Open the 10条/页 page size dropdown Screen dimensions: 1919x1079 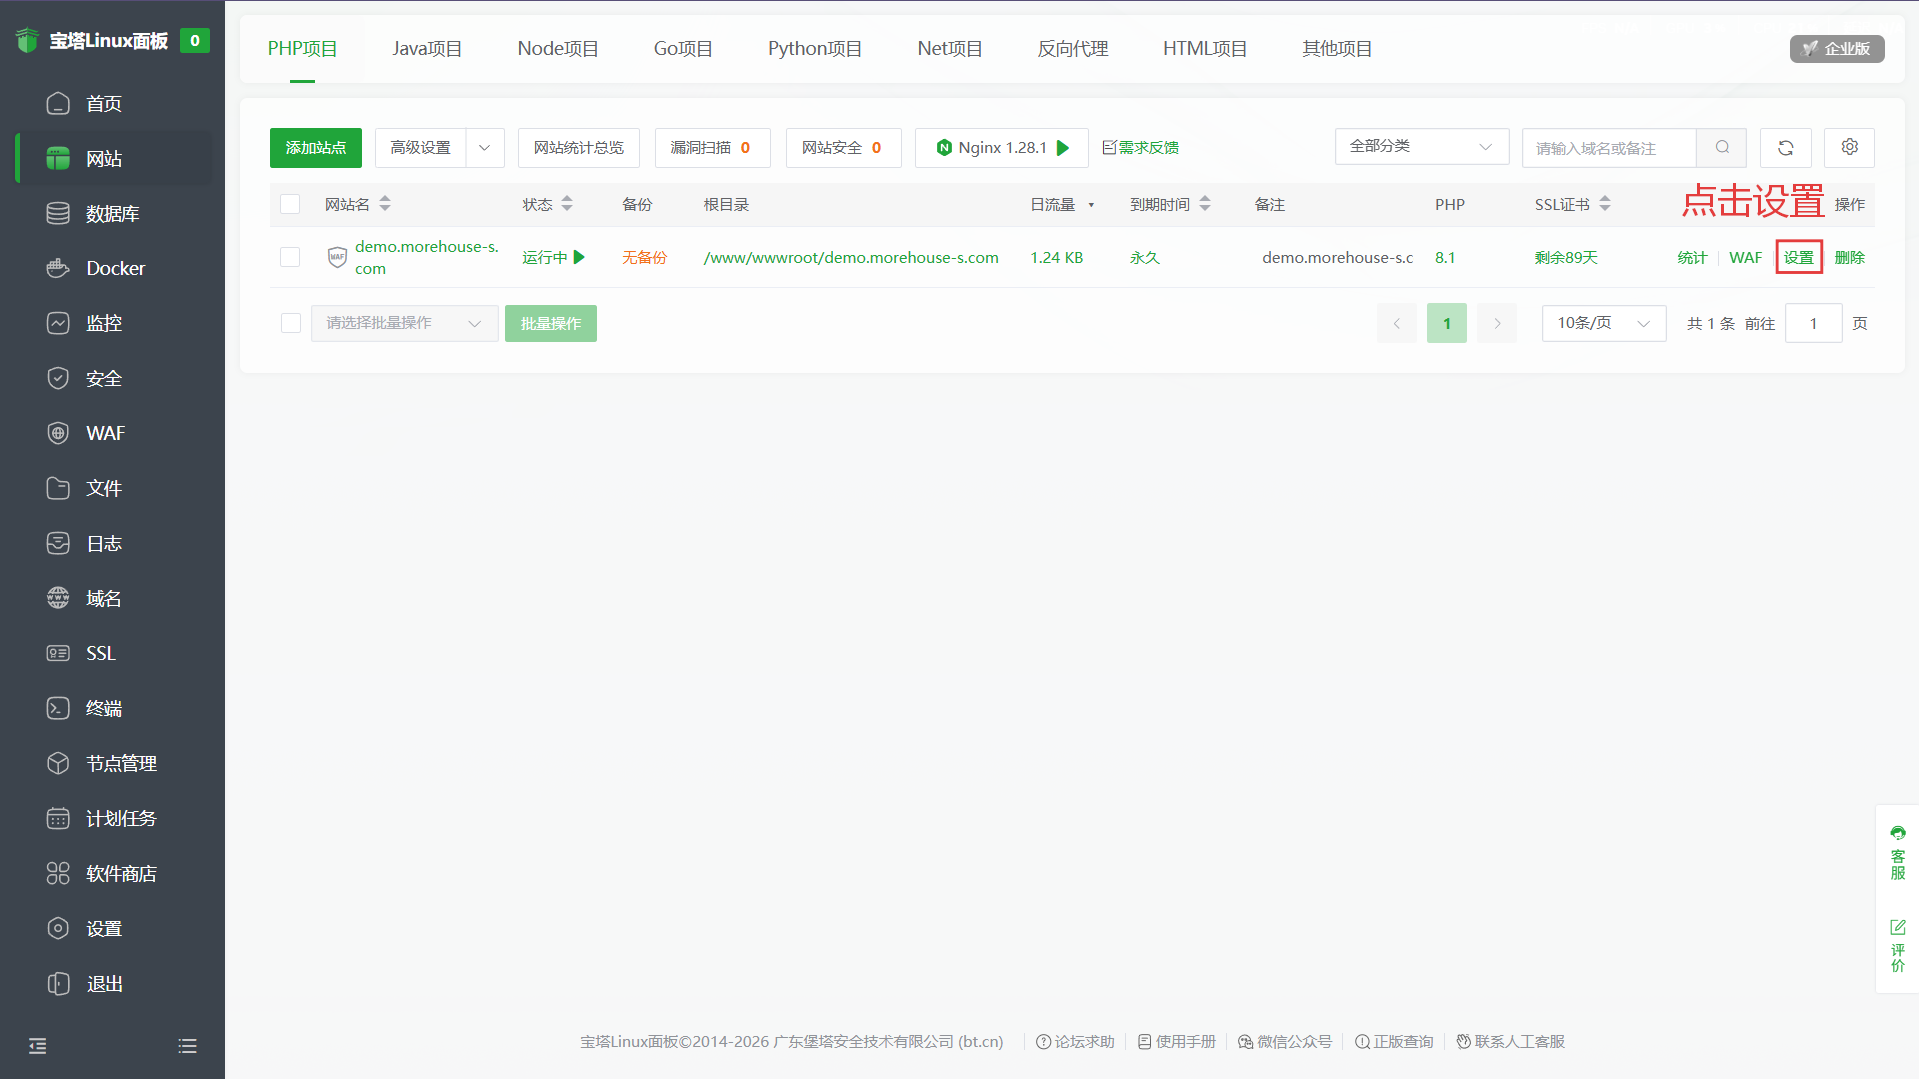[x=1603, y=323]
